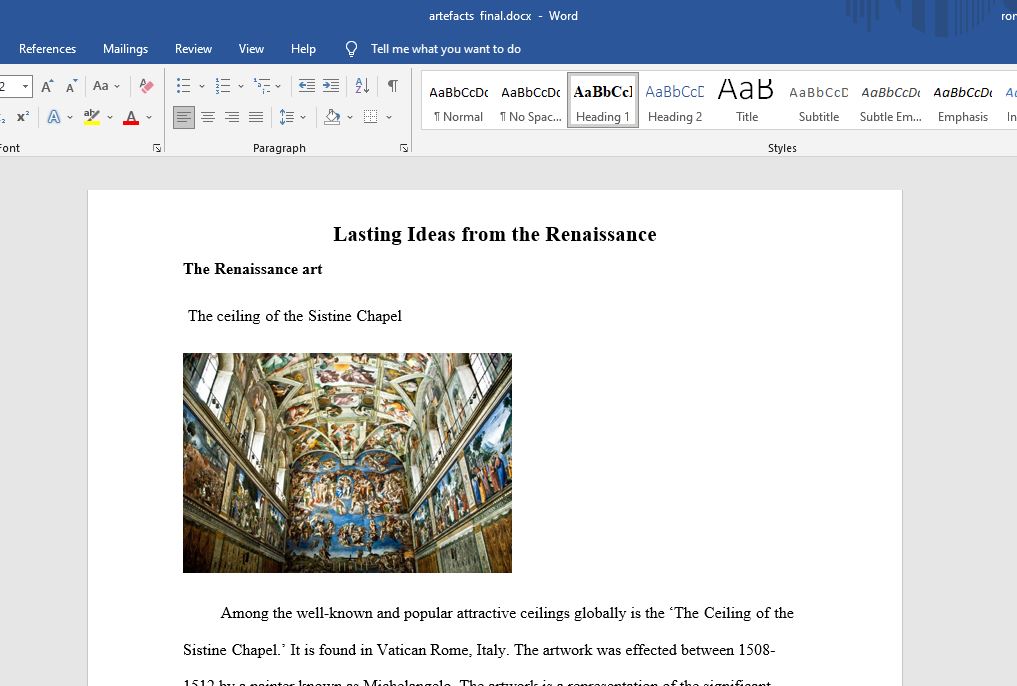Apply the No Spacing style
Viewport: 1017px width, 686px height.
pyautogui.click(x=531, y=101)
